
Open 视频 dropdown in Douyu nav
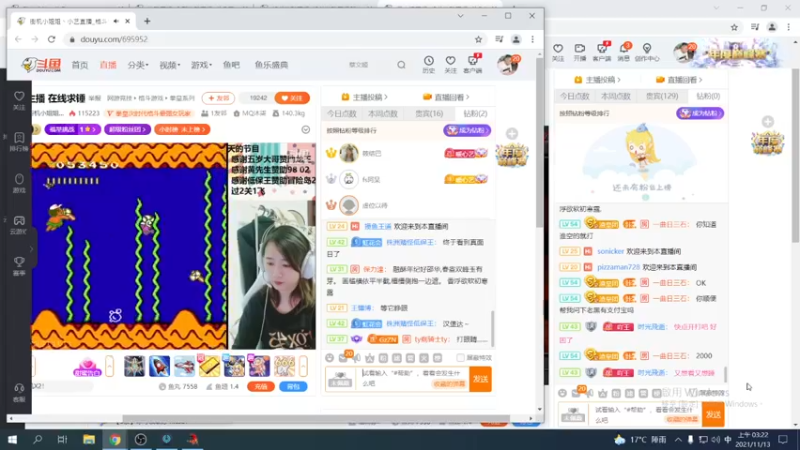(x=170, y=65)
